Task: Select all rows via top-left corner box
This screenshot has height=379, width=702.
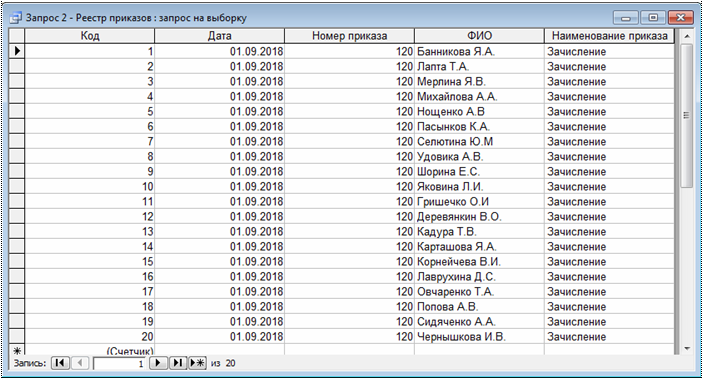Action: (x=17, y=36)
